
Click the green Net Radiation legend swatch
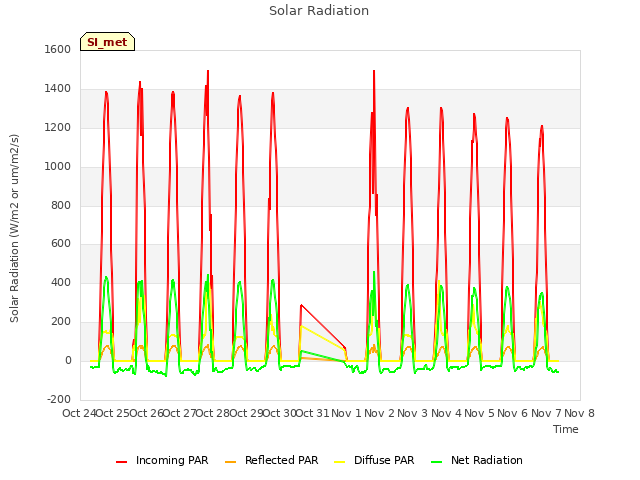pos(436,462)
